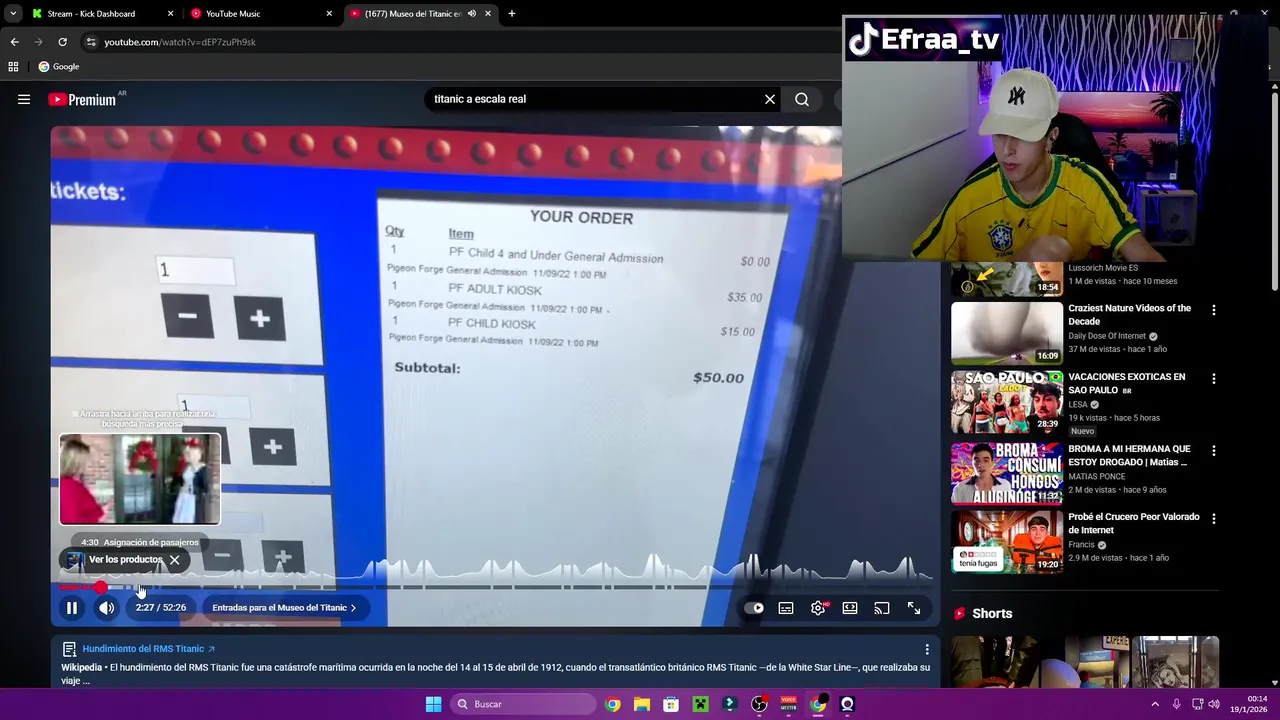
Task: Enter full screen mode
Action: (x=914, y=608)
